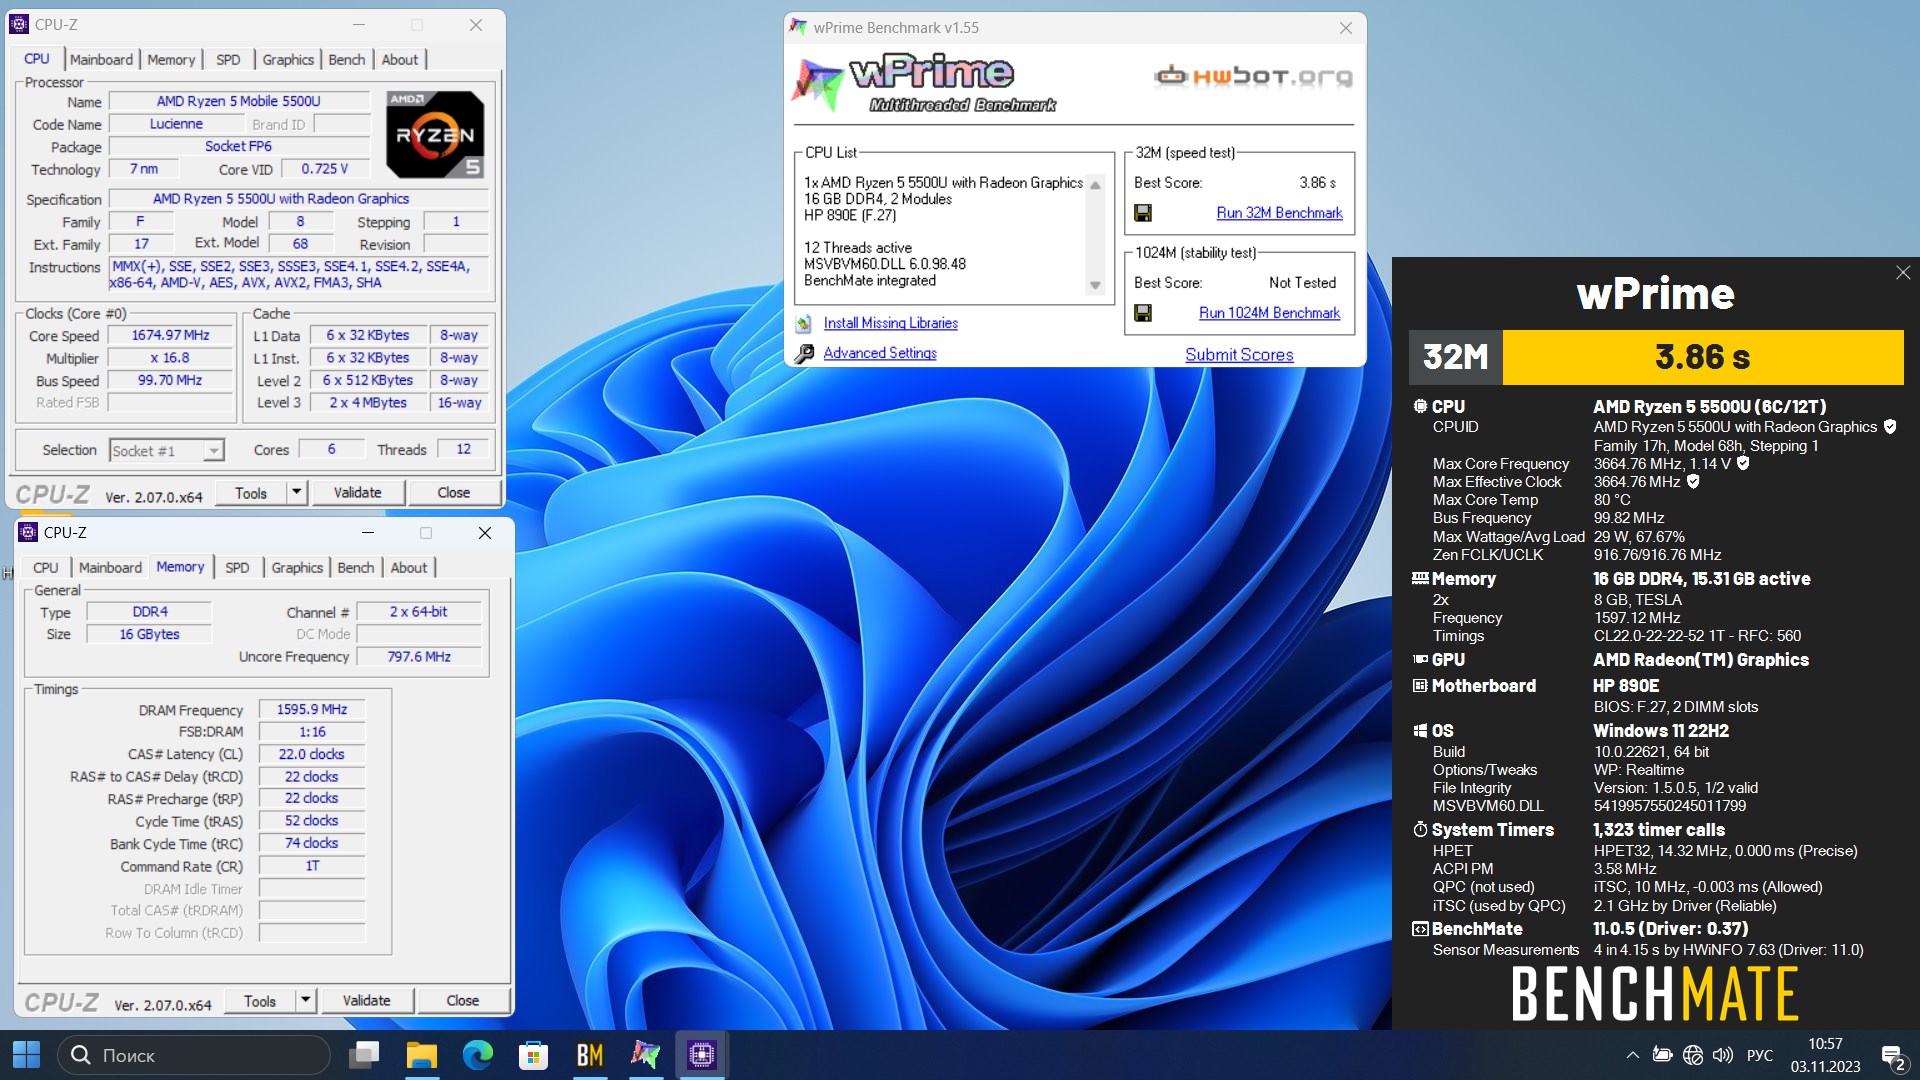Image resolution: width=1920 pixels, height=1080 pixels.
Task: Click the DRAM Frequency value 1595.9 MHz
Action: (312, 709)
